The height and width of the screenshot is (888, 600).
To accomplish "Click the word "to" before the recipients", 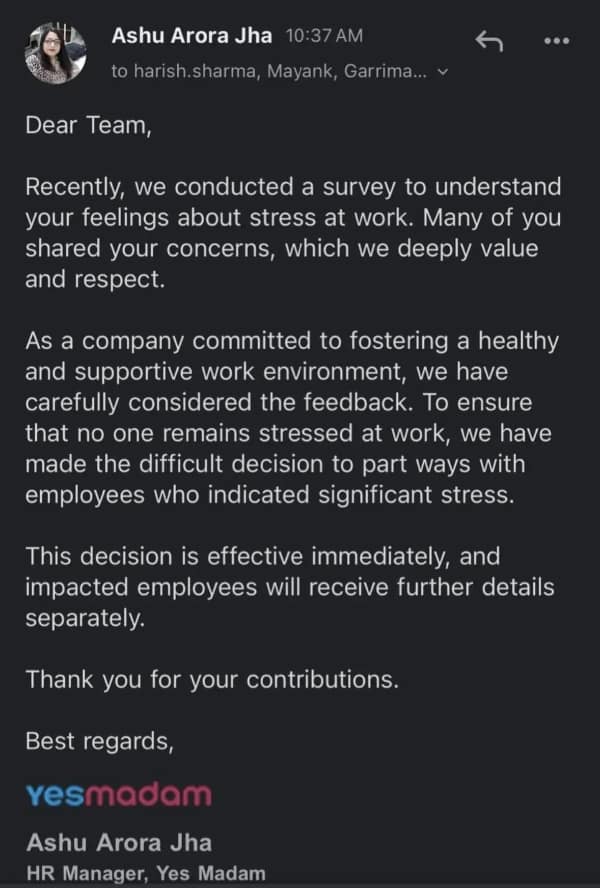I will tap(120, 72).
